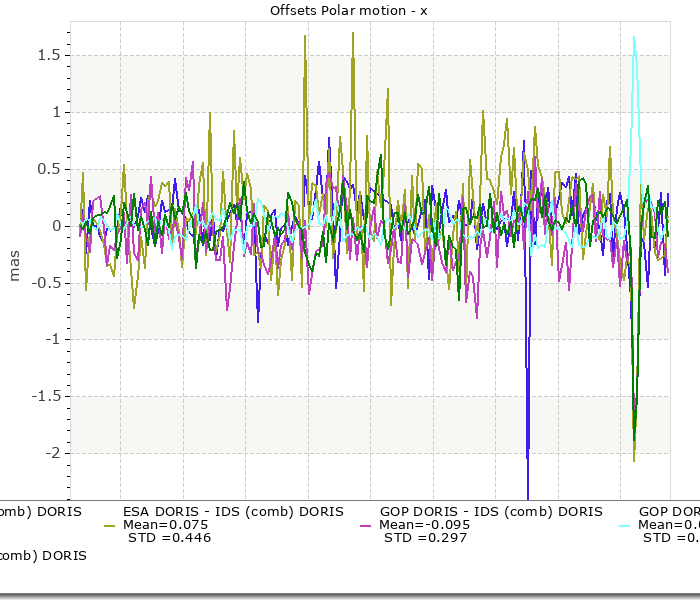Click the -2 y-axis tick label
This screenshot has width=700, height=600.
(x=49, y=452)
